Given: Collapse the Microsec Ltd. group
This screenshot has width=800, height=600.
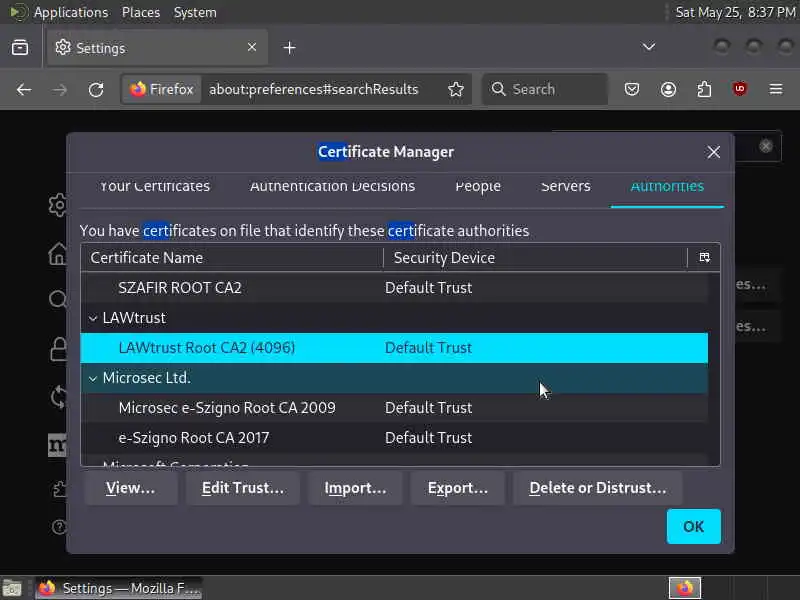Looking at the screenshot, I should [93, 379].
